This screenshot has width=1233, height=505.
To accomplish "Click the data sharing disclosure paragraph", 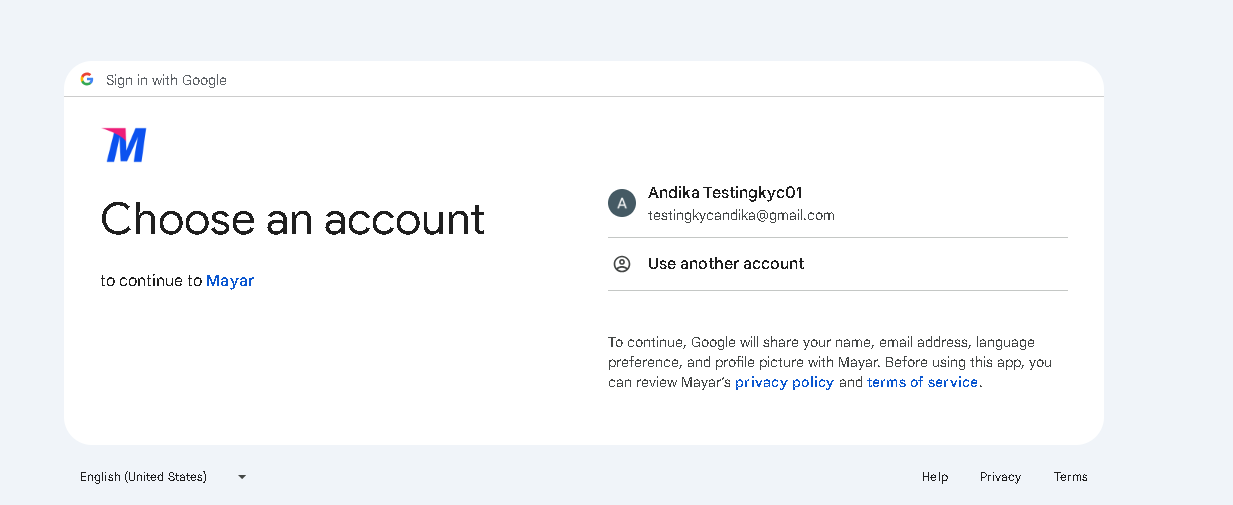I will pos(830,362).
